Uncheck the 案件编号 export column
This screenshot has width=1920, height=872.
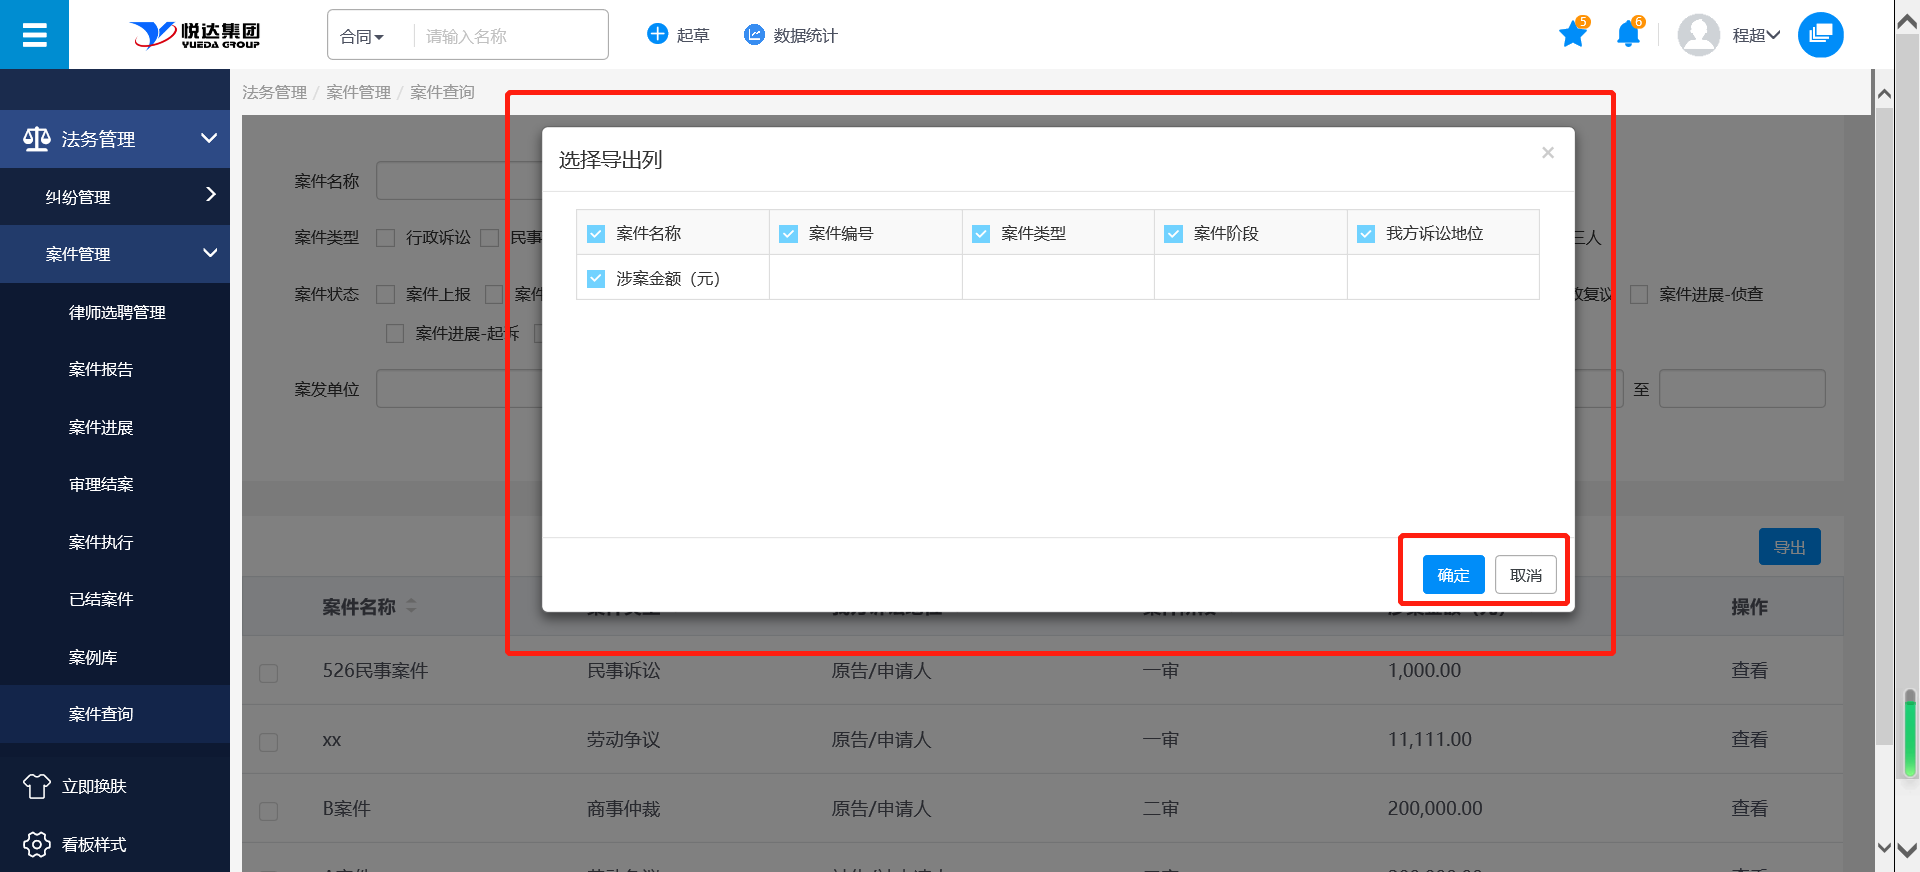click(789, 234)
